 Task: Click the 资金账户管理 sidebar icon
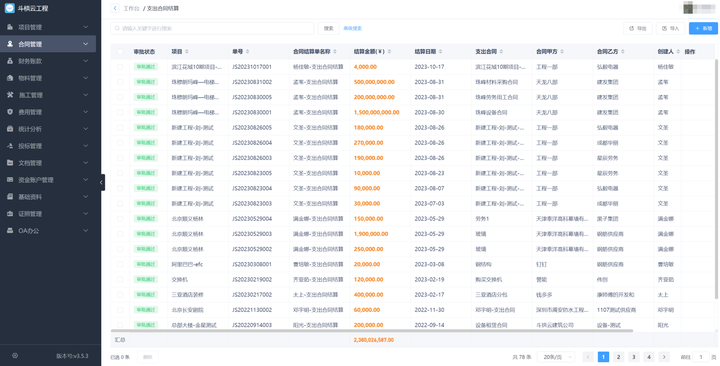(x=10, y=180)
